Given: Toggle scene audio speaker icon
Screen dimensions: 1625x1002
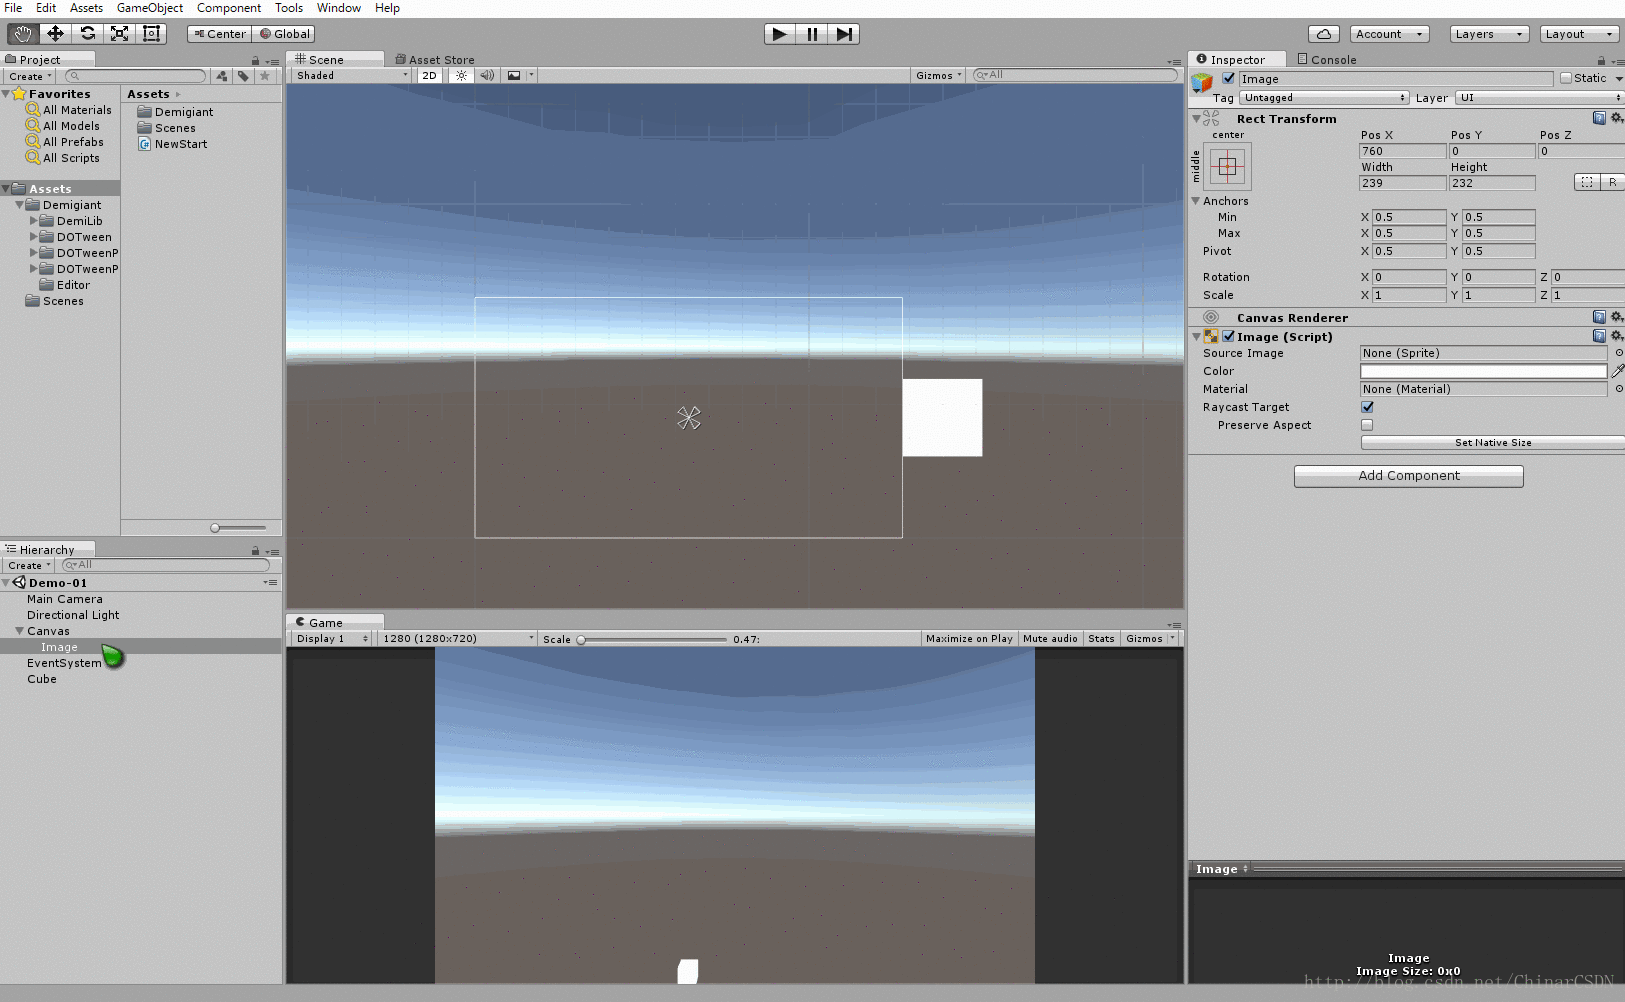Looking at the screenshot, I should point(487,75).
